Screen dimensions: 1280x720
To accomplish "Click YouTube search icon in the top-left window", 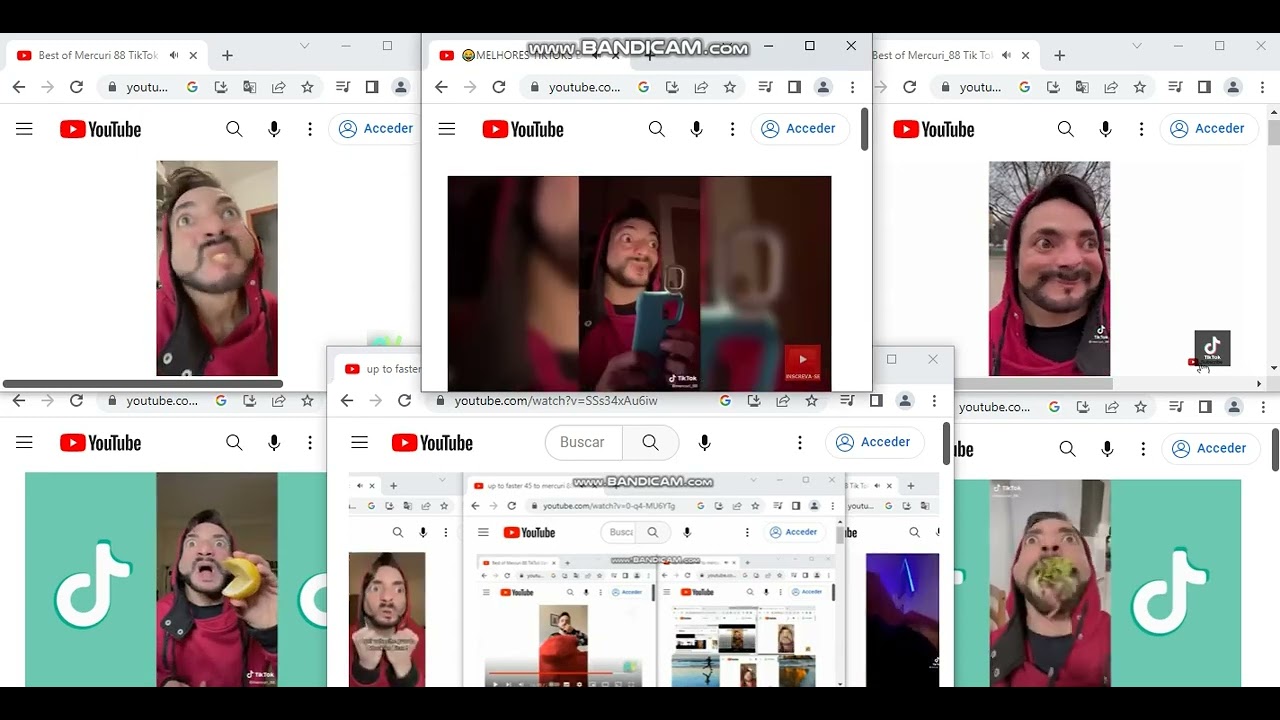I will [x=234, y=129].
